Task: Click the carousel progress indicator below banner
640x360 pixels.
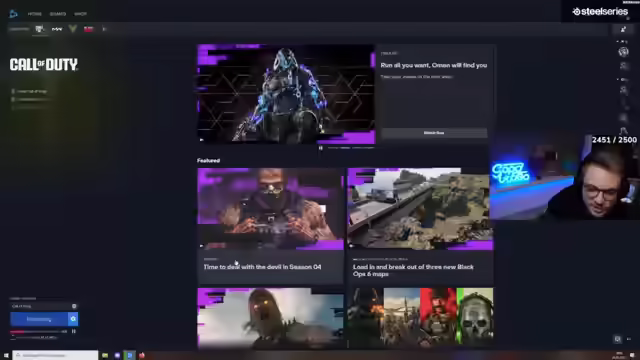Action: (351, 148)
